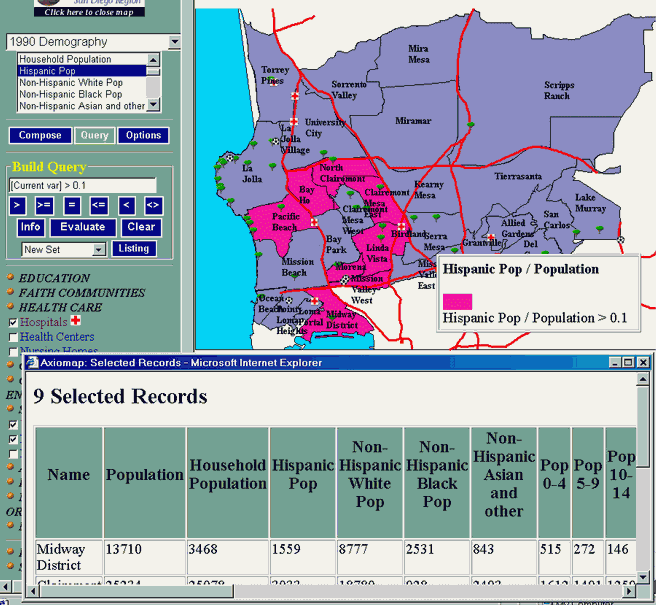Uncheck the Hospitals layer checkbox
The height and width of the screenshot is (605, 656).
click(x=13, y=323)
